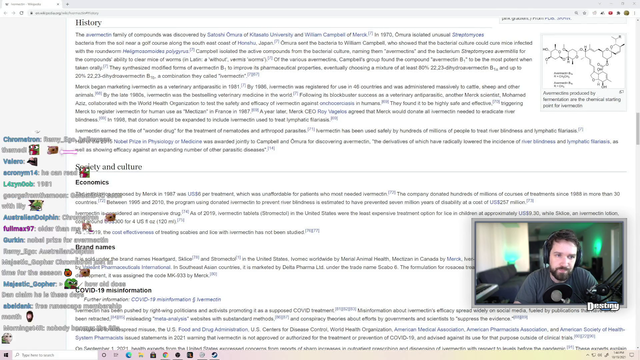Click the Brand names subheading

pos(95,247)
